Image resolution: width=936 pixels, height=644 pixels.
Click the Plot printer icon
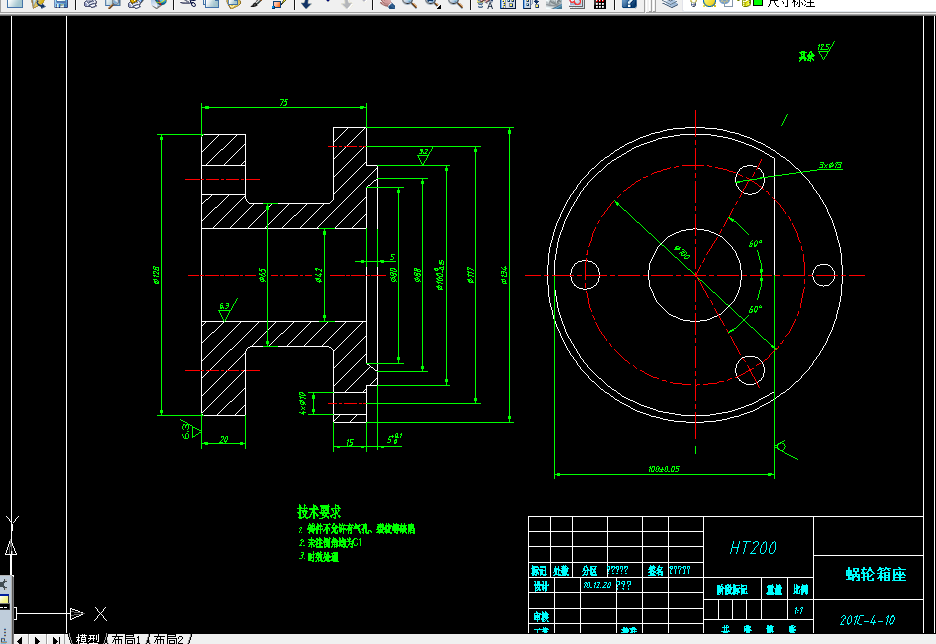pos(90,3)
